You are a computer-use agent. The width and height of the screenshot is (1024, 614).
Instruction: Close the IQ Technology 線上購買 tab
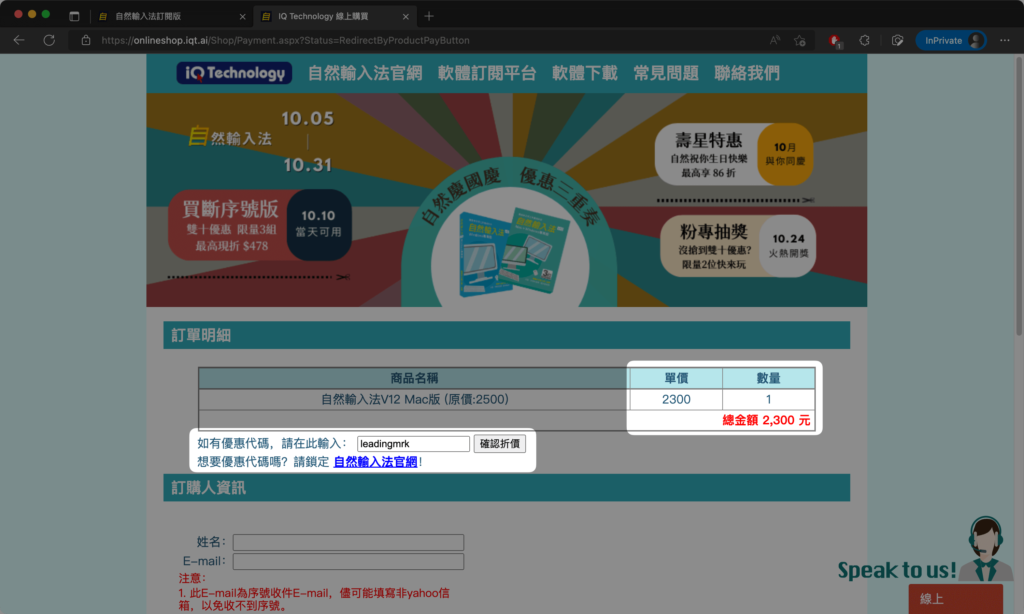click(406, 16)
